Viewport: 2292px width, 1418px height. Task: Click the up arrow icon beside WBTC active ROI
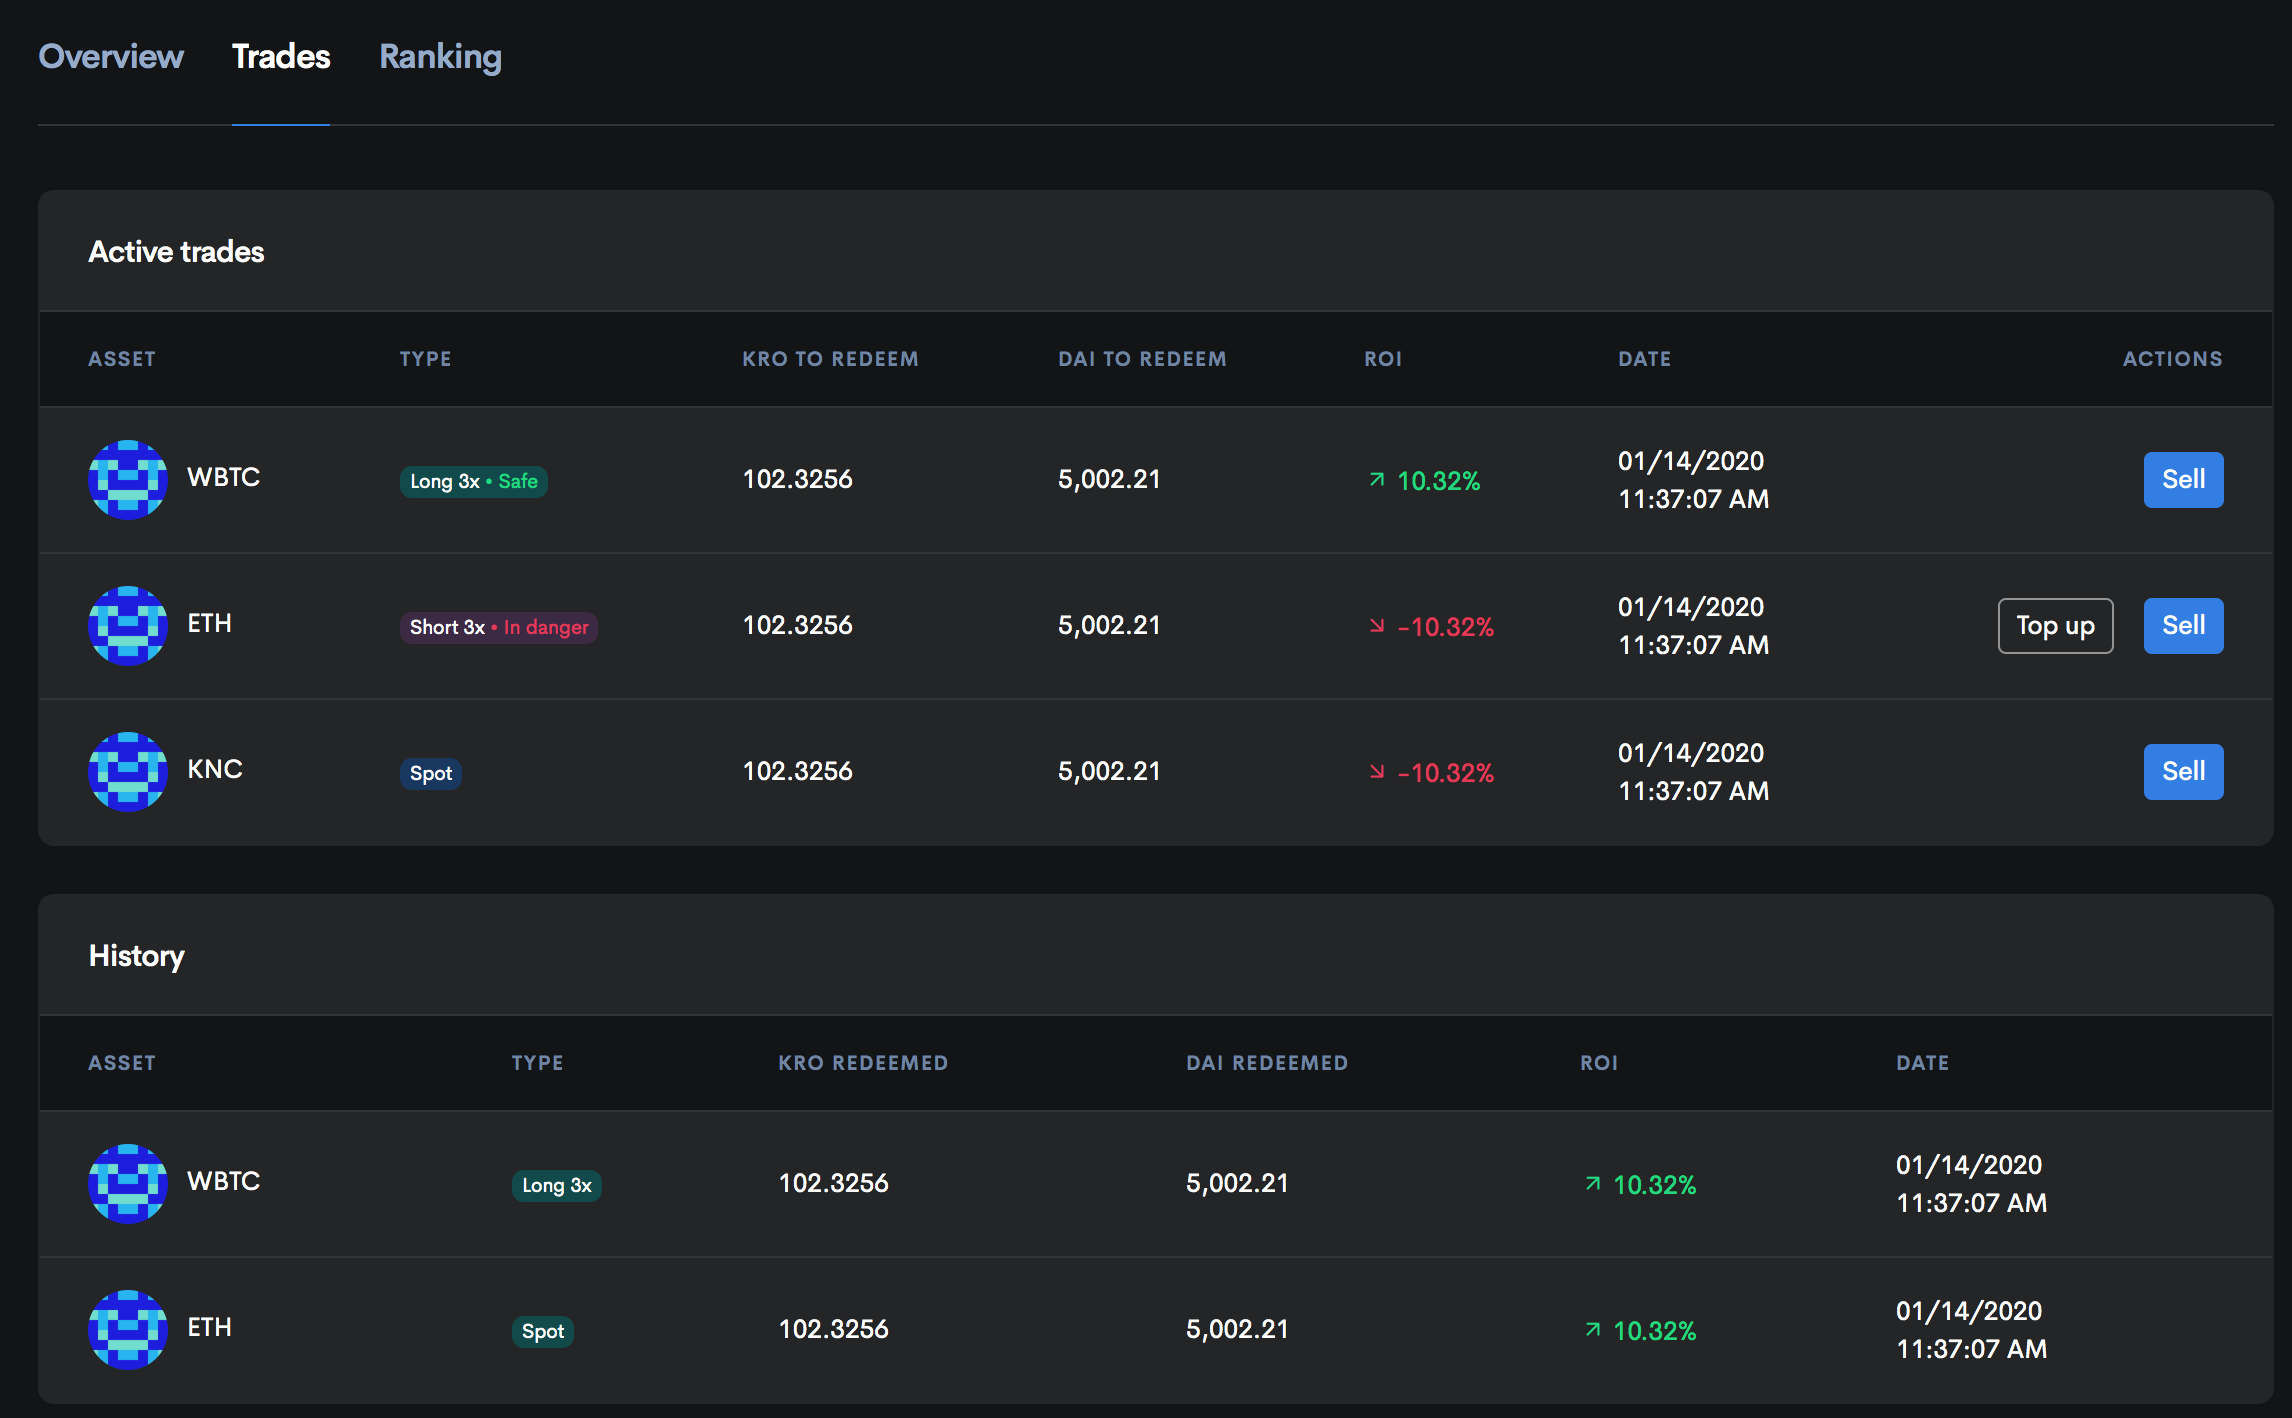click(x=1377, y=480)
